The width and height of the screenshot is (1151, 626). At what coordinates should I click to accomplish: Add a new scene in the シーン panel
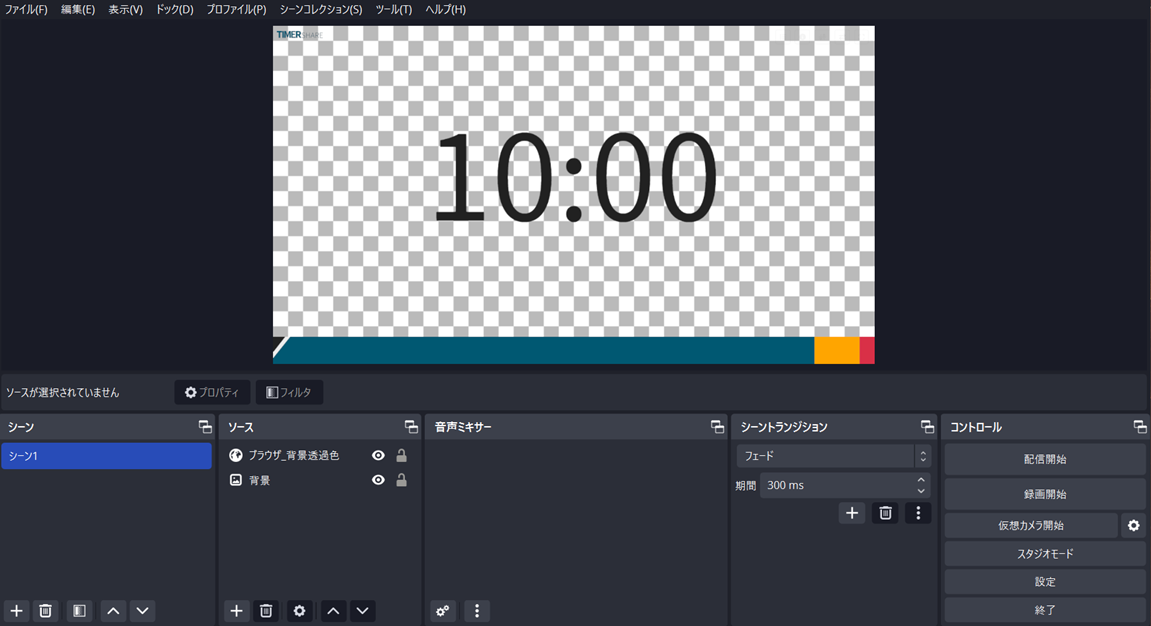click(x=16, y=611)
